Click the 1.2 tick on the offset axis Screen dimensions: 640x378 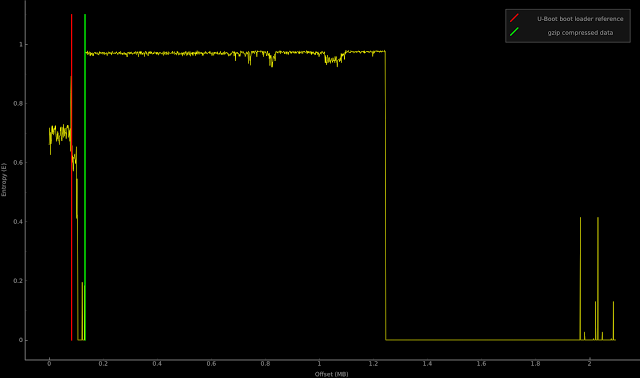373,364
